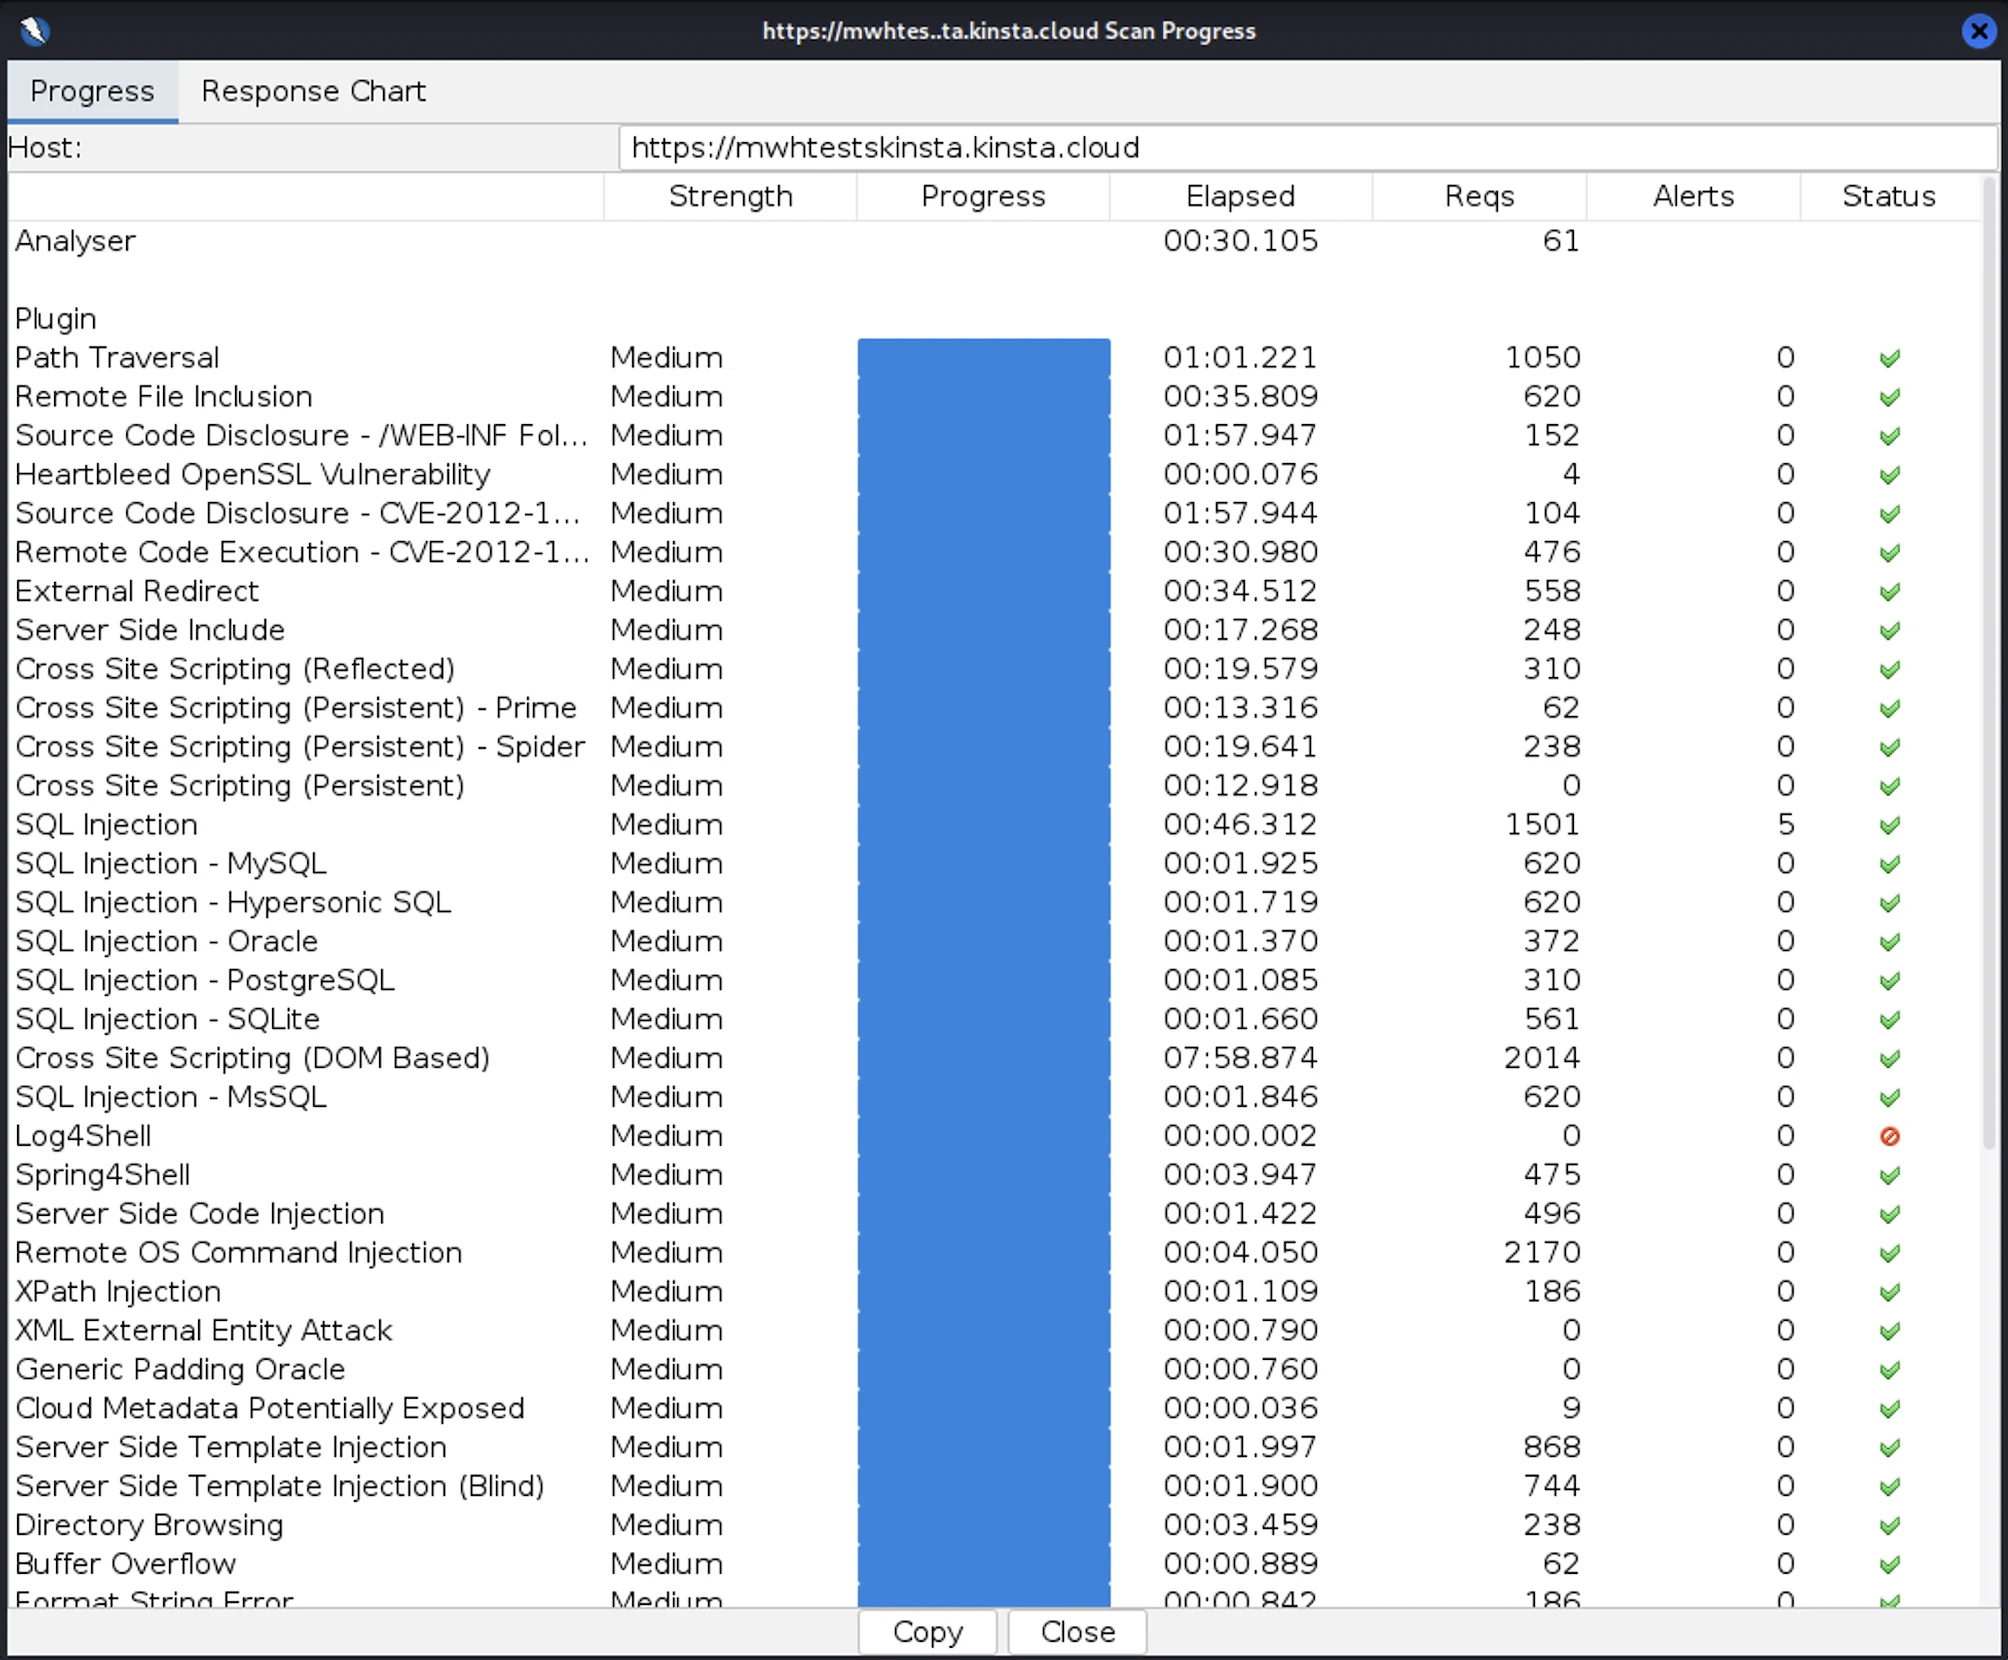Click the Alerts column header
This screenshot has height=1660, width=2008.
point(1692,196)
